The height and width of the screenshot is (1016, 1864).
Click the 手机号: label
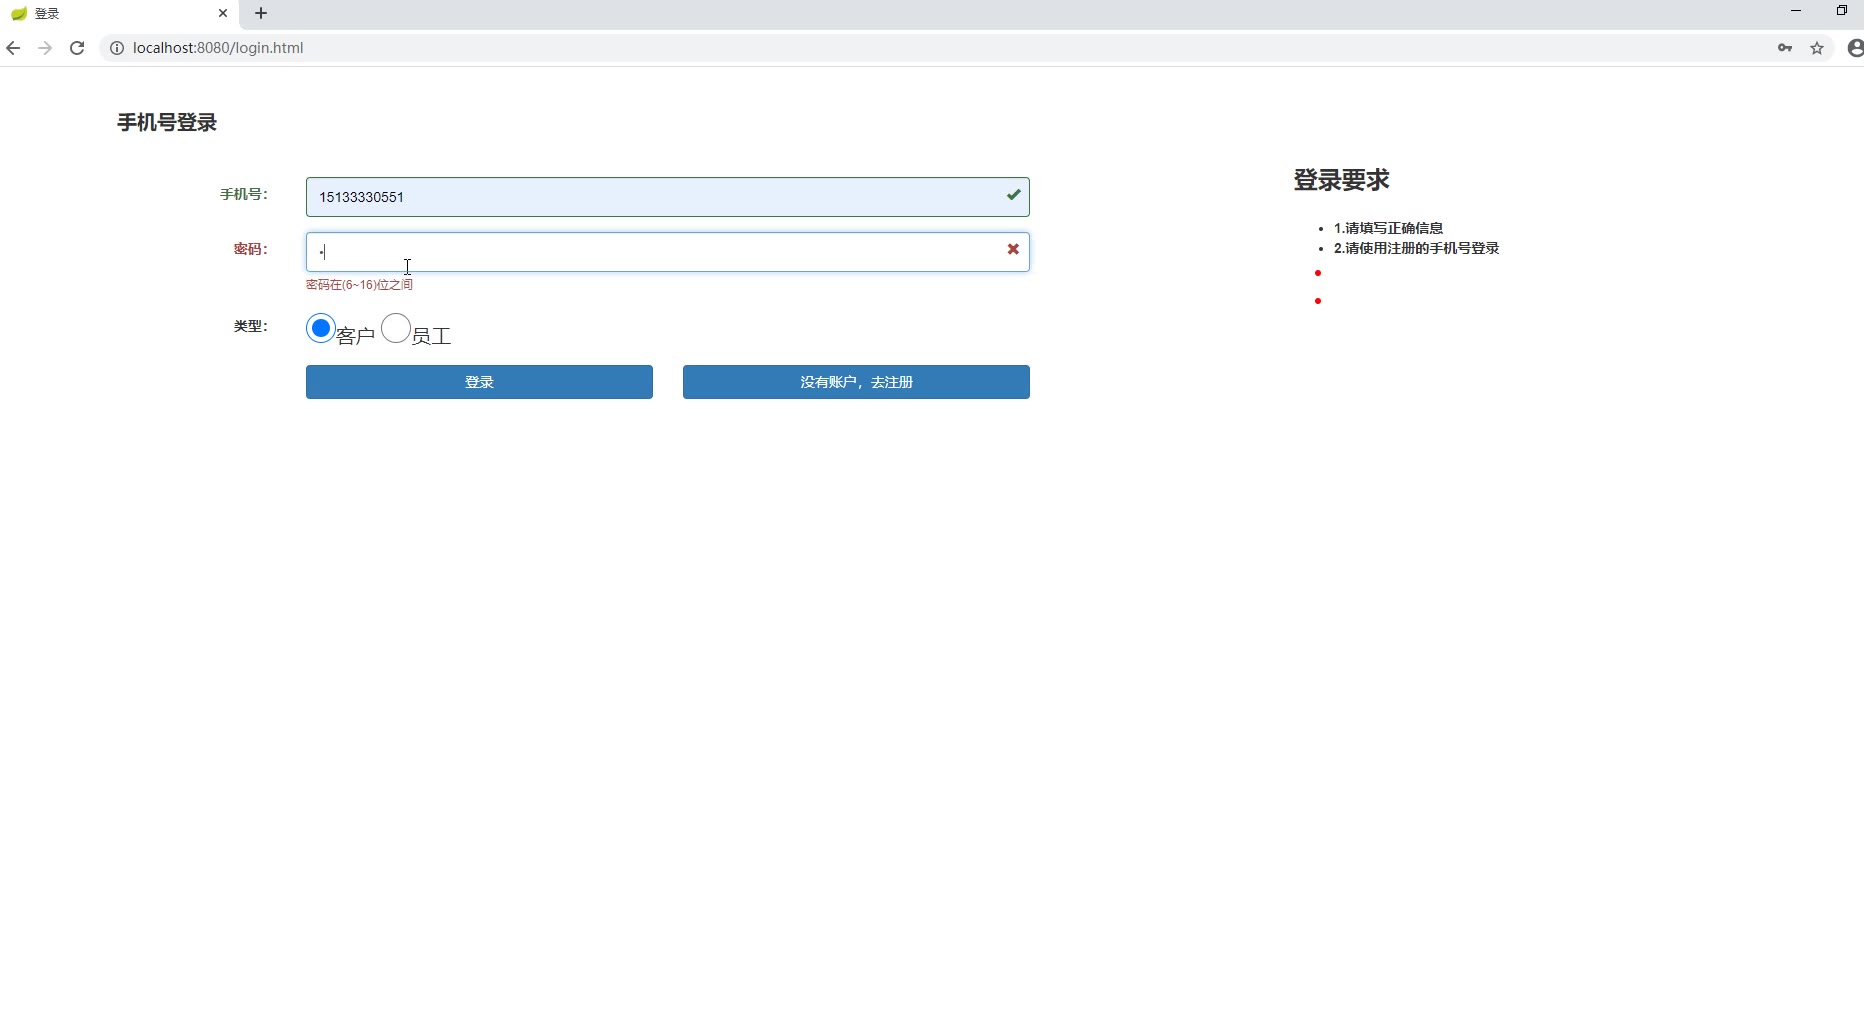click(244, 194)
